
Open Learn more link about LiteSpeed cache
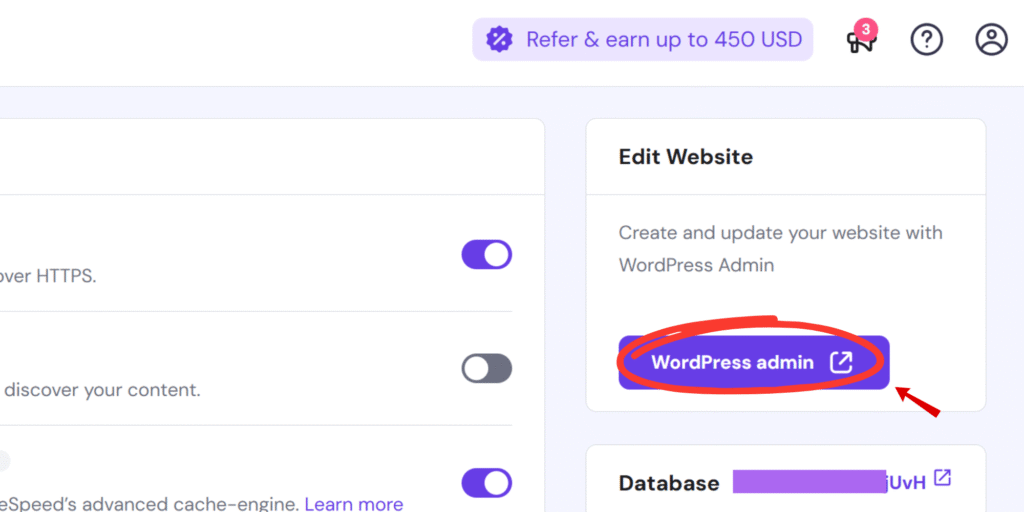354,504
